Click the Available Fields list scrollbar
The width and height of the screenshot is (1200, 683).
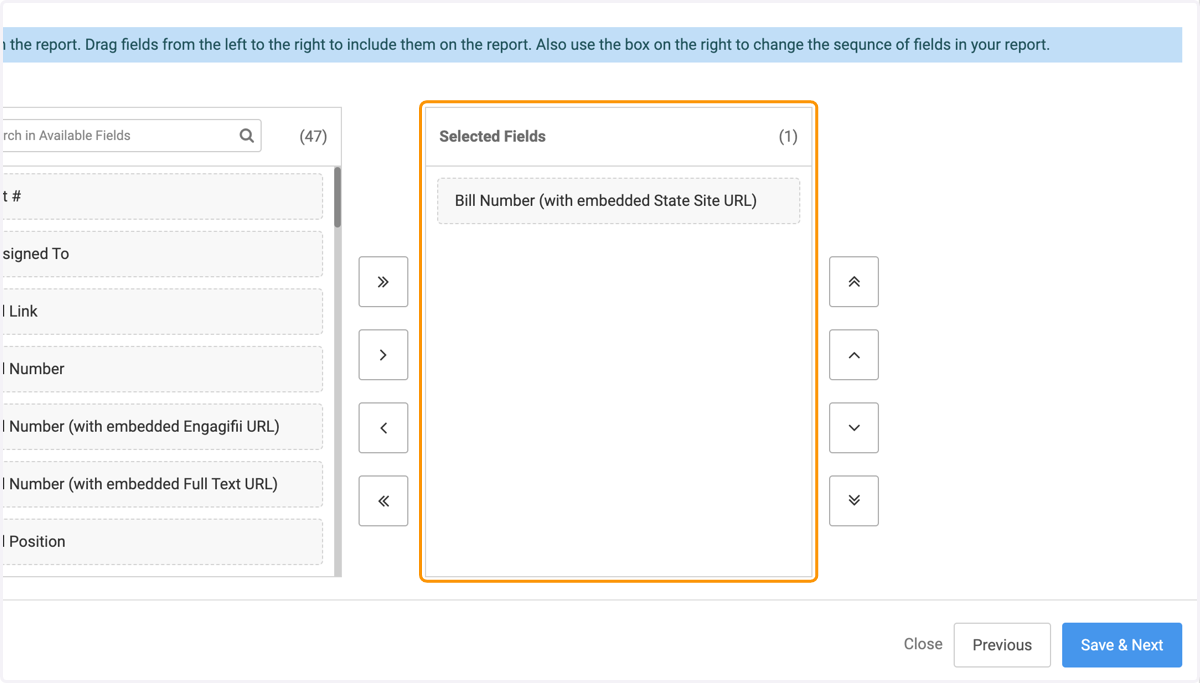coord(337,197)
